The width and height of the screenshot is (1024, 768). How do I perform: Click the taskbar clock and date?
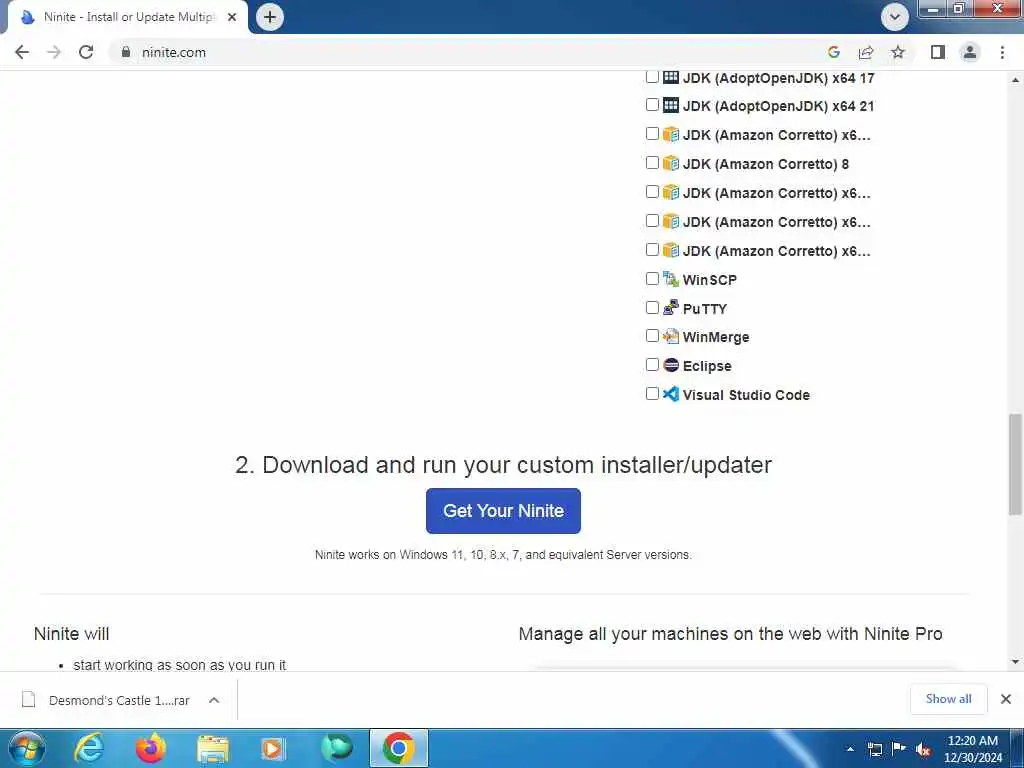(x=972, y=749)
